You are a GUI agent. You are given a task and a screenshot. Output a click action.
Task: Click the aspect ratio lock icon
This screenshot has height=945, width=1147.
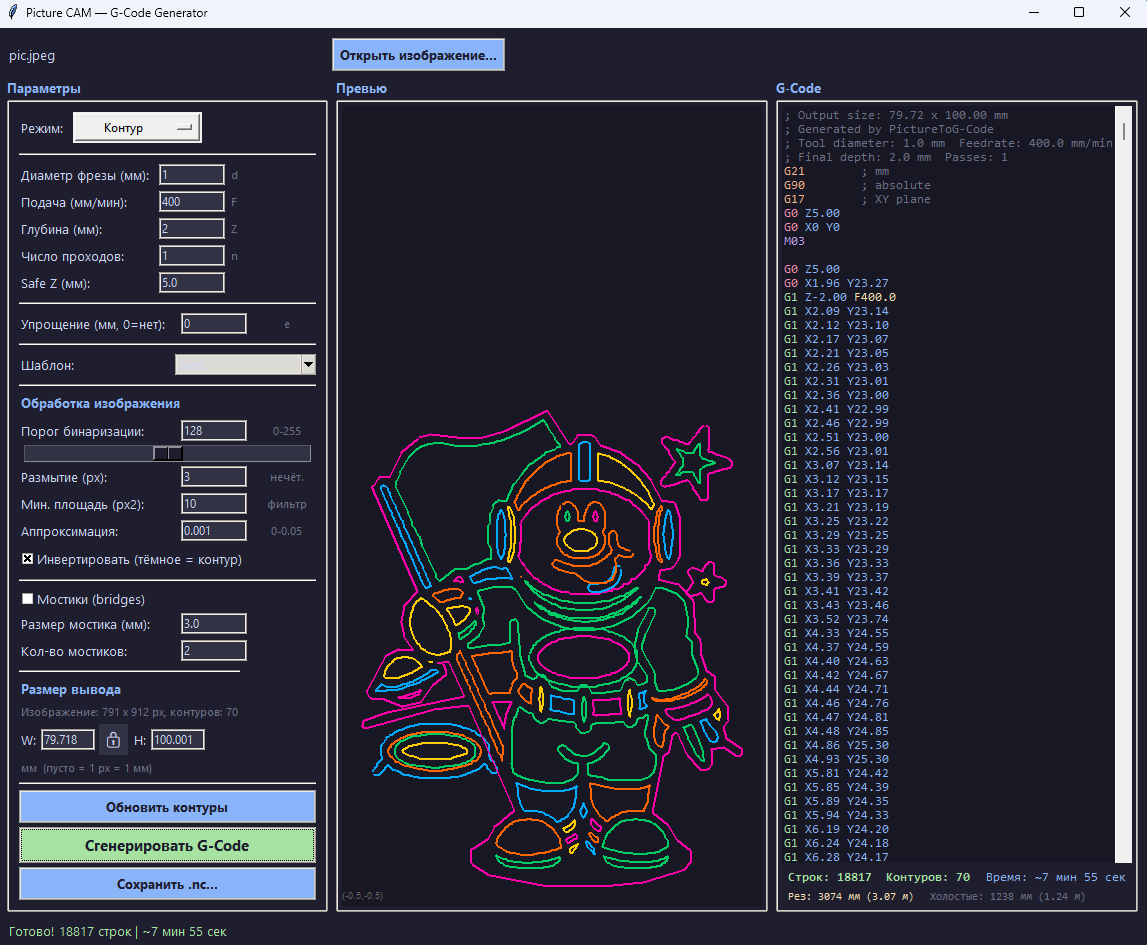pyautogui.click(x=113, y=740)
